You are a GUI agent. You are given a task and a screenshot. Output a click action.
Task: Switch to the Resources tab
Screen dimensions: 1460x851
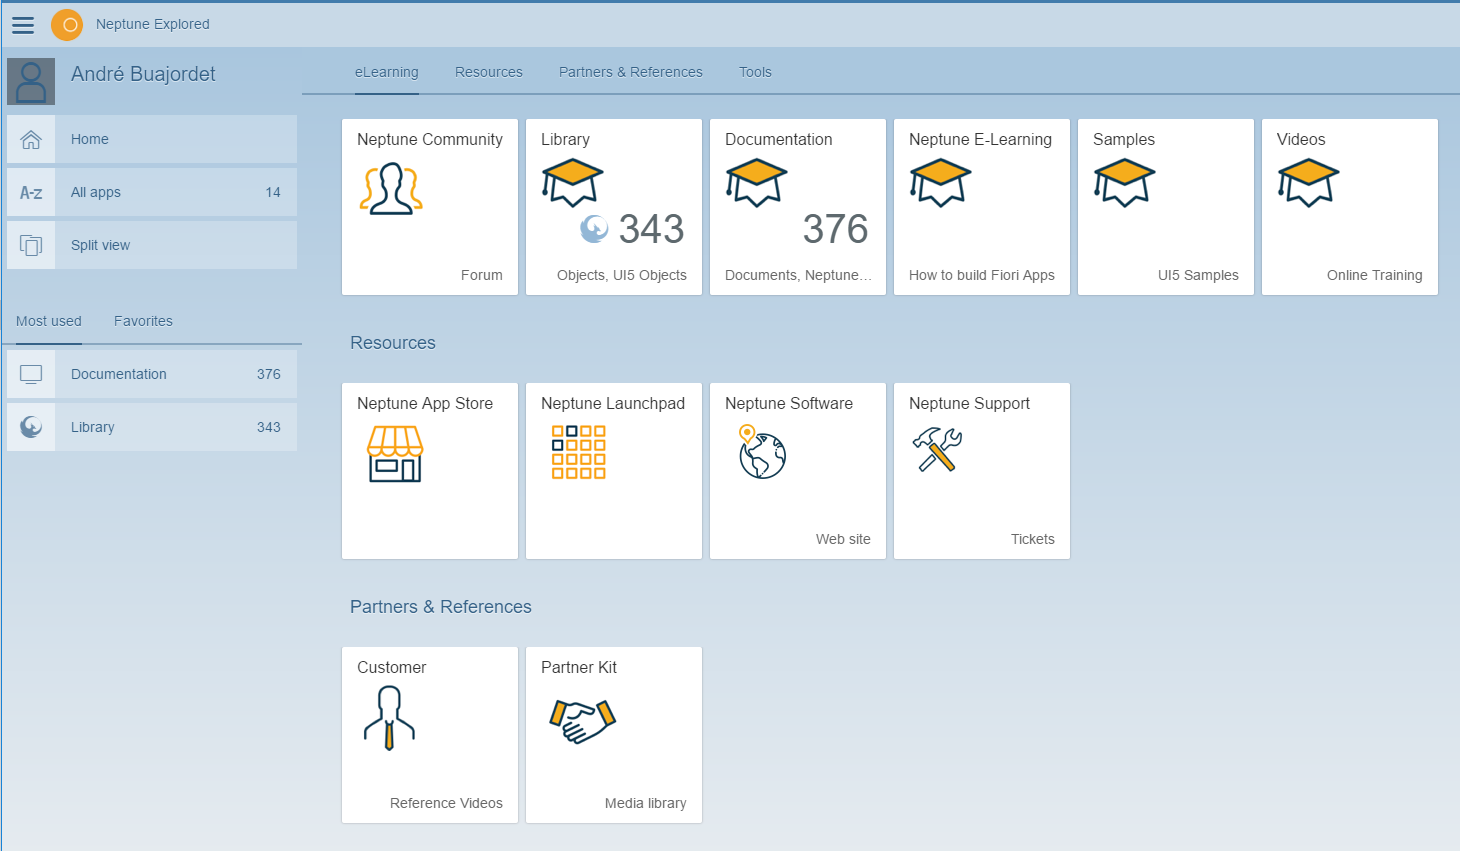pyautogui.click(x=489, y=72)
